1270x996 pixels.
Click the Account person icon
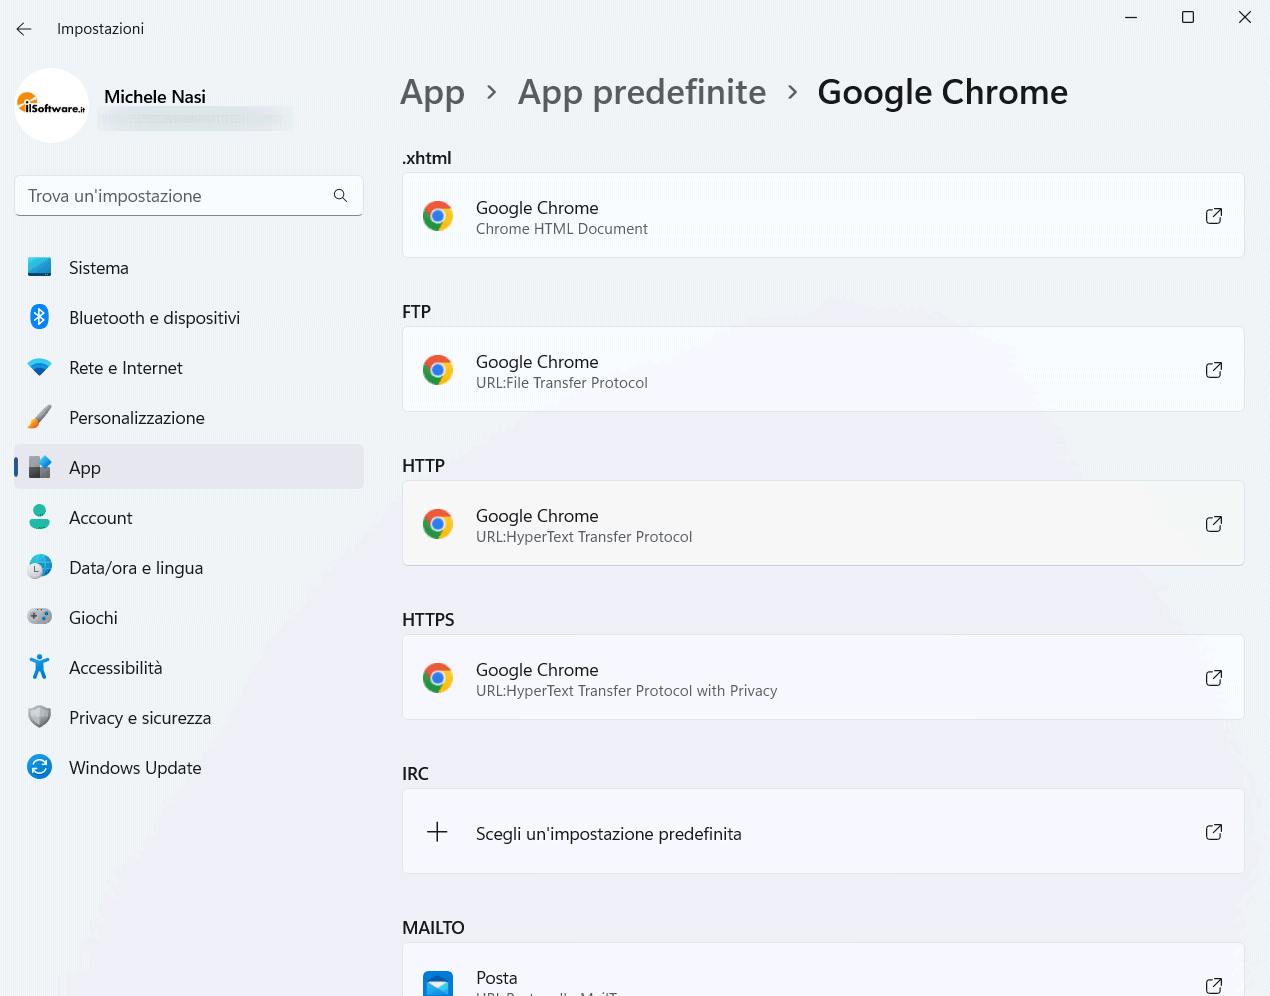tap(40, 517)
